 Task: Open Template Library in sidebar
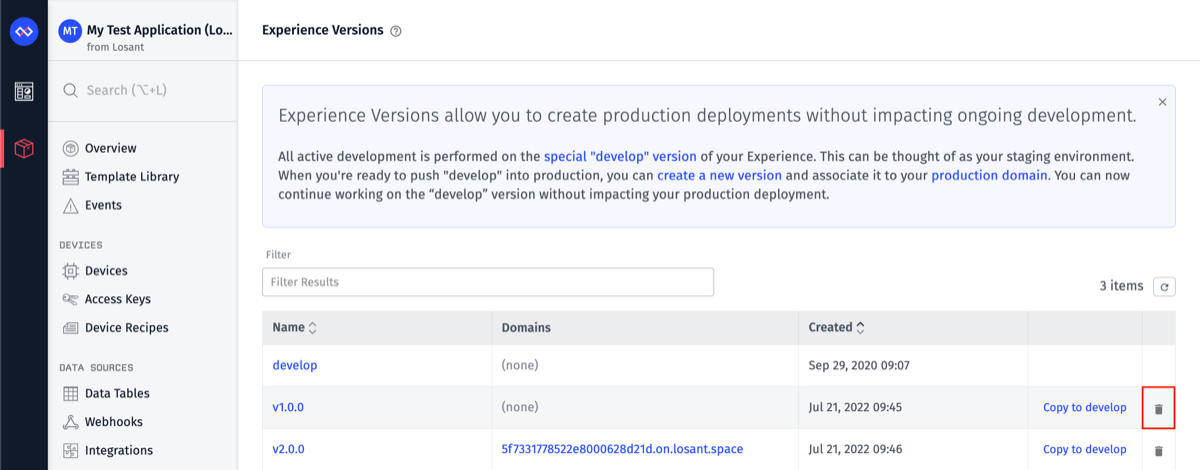pyautogui.click(x=132, y=177)
